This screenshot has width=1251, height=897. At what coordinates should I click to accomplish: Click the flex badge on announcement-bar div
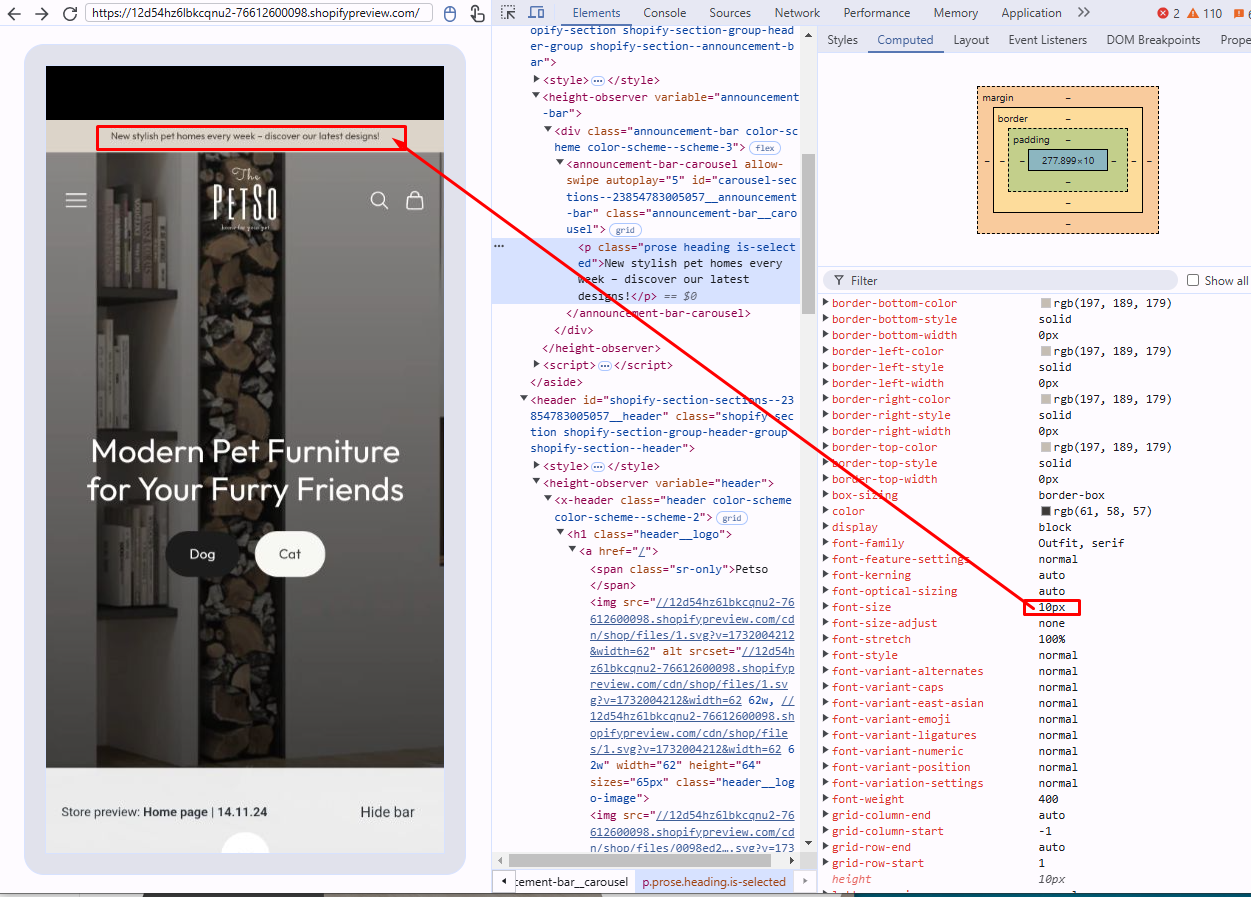click(x=765, y=148)
